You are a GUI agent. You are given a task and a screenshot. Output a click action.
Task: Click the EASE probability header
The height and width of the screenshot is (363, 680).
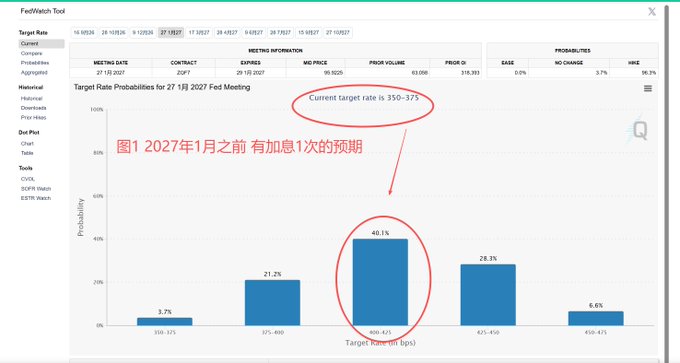pos(507,63)
